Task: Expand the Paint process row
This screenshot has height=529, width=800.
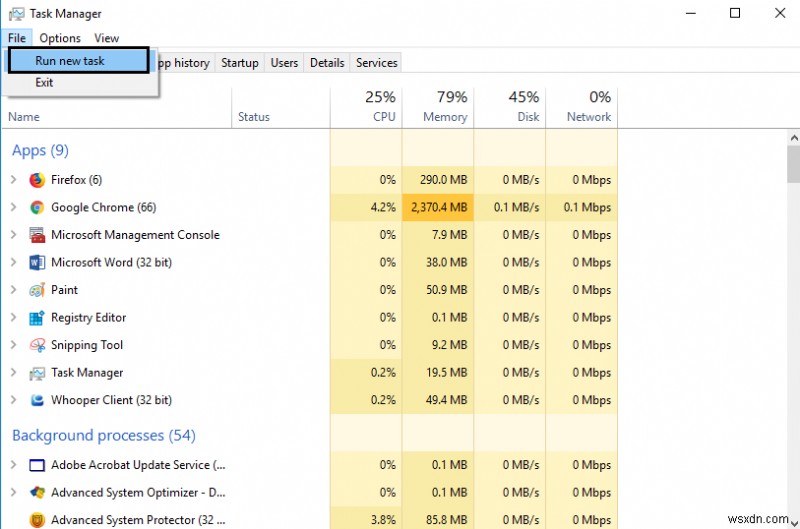Action: (x=14, y=290)
